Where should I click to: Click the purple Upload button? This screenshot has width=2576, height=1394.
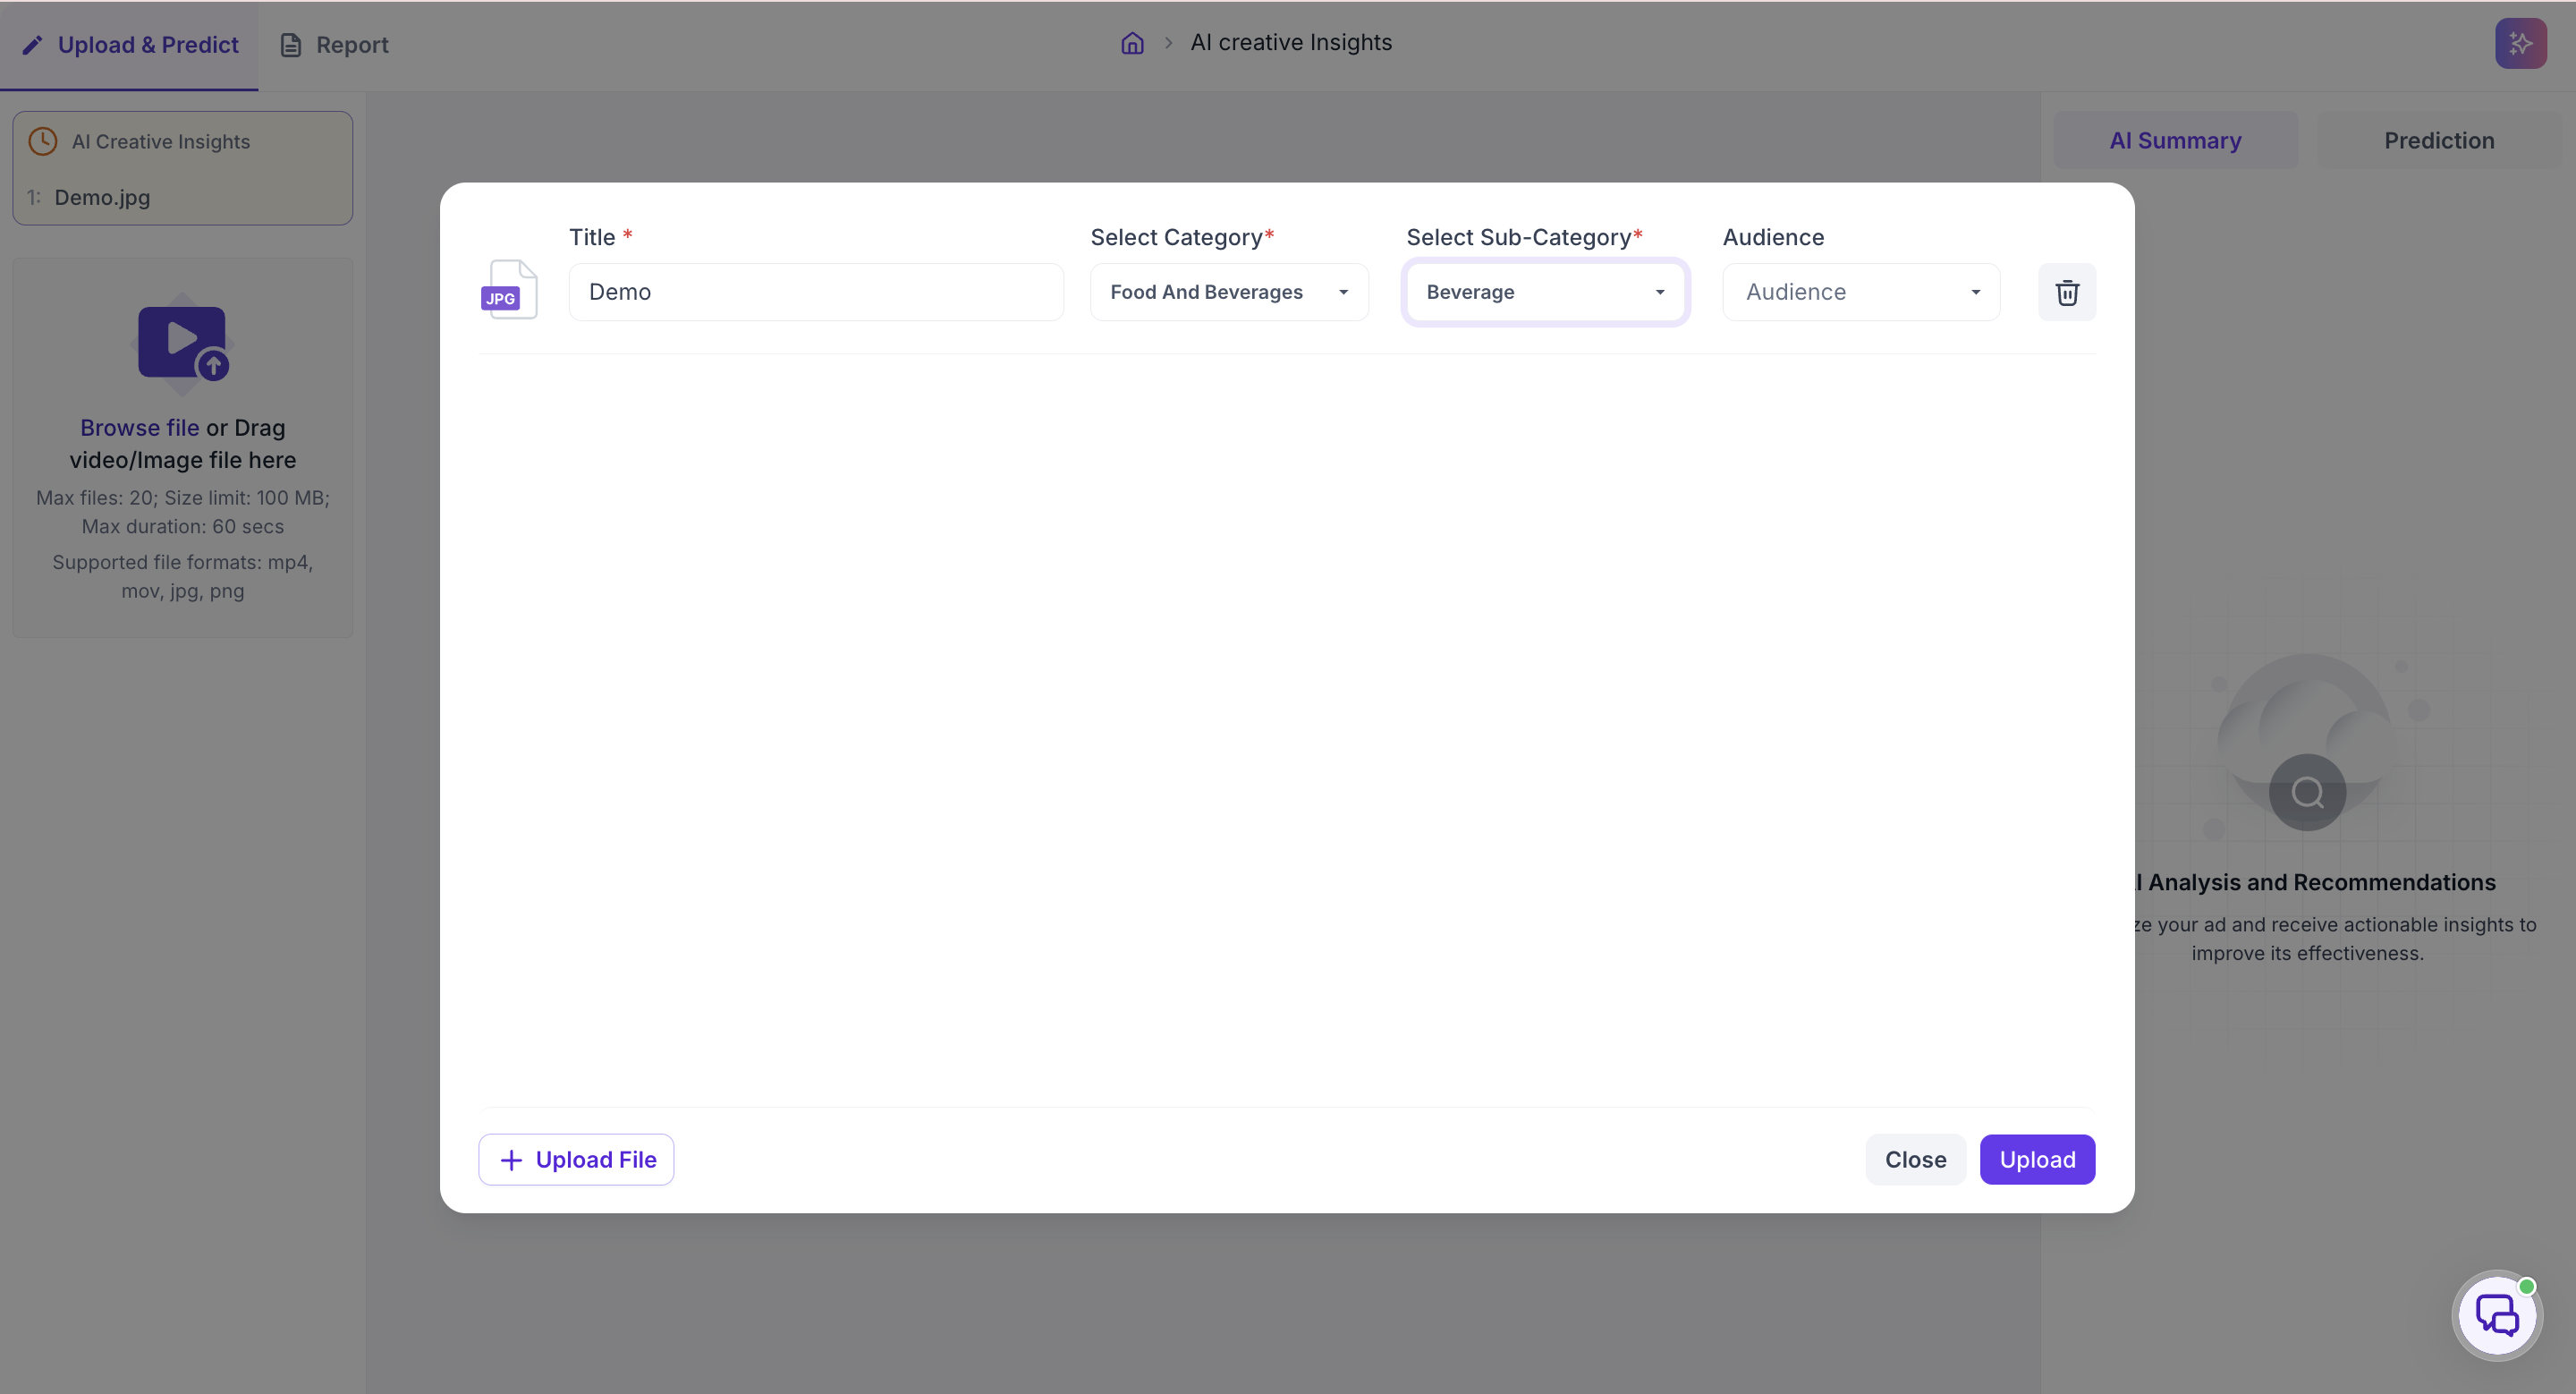tap(2037, 1159)
